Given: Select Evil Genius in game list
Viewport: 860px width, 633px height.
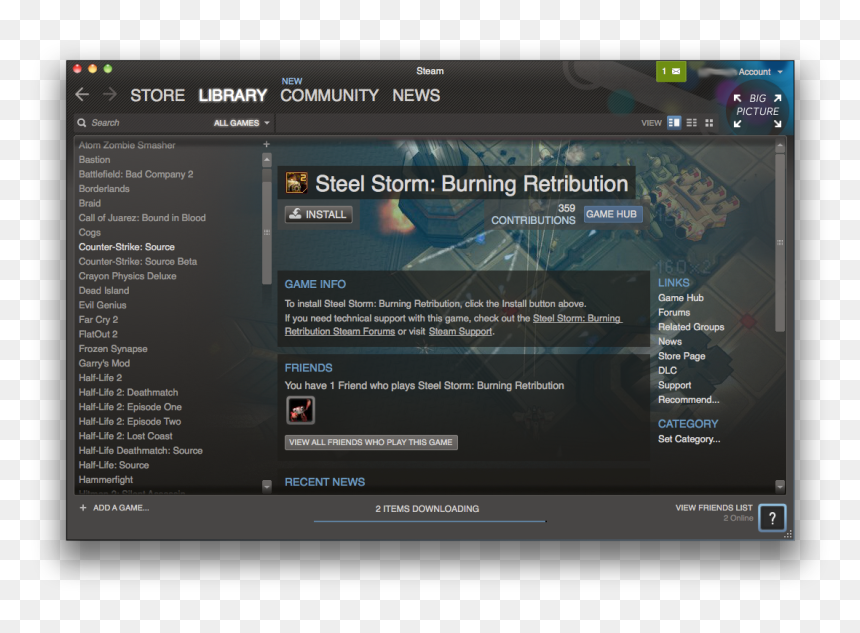Looking at the screenshot, I should click(102, 305).
